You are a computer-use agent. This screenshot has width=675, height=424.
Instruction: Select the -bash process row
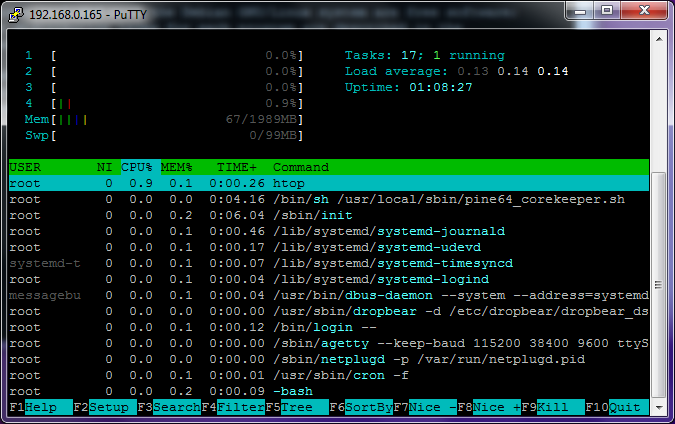330,391
